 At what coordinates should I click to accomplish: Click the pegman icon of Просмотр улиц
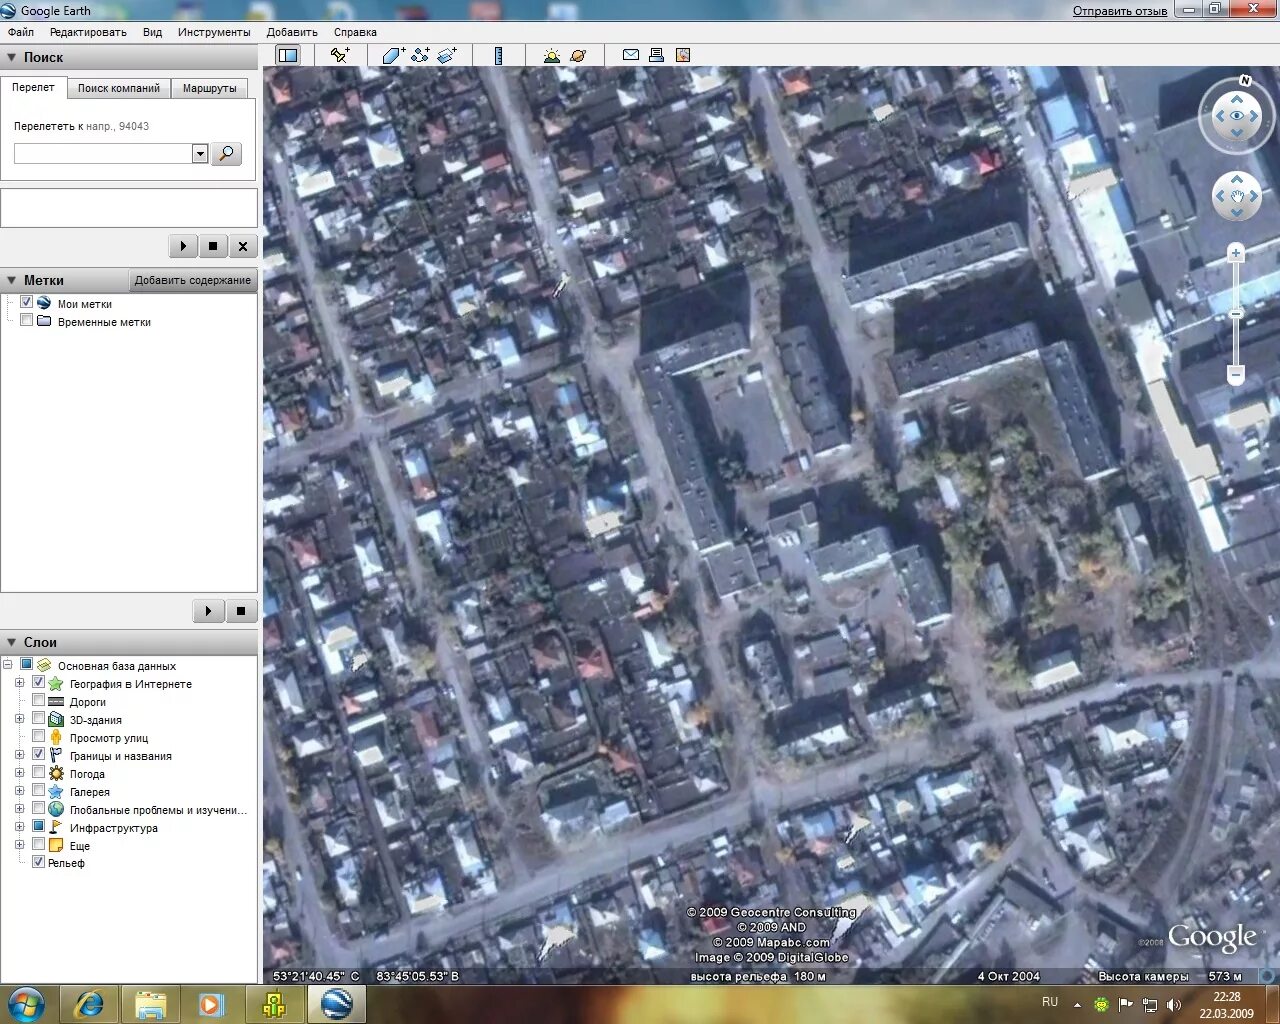[56, 738]
